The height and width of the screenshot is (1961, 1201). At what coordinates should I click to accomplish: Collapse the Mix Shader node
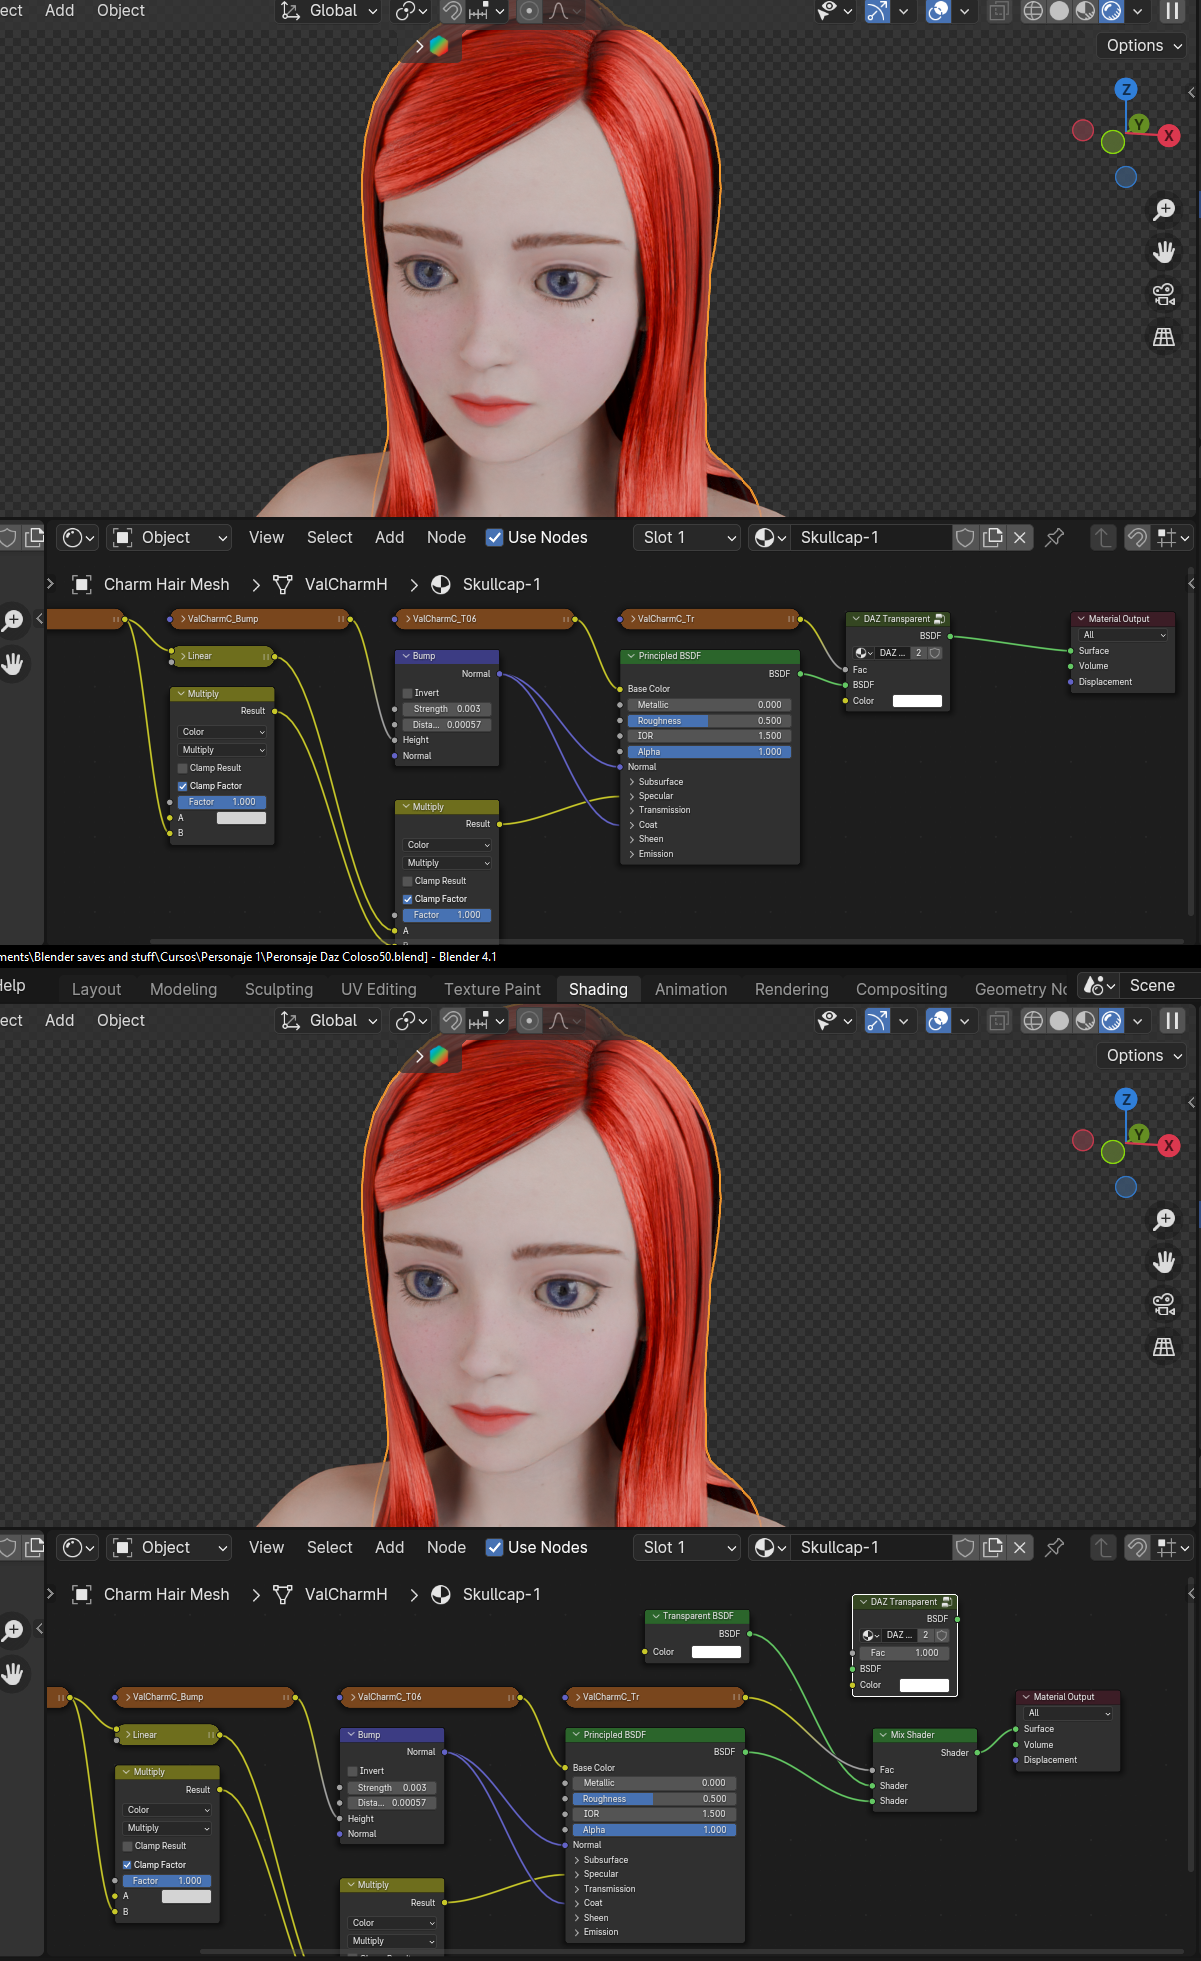883,1735
